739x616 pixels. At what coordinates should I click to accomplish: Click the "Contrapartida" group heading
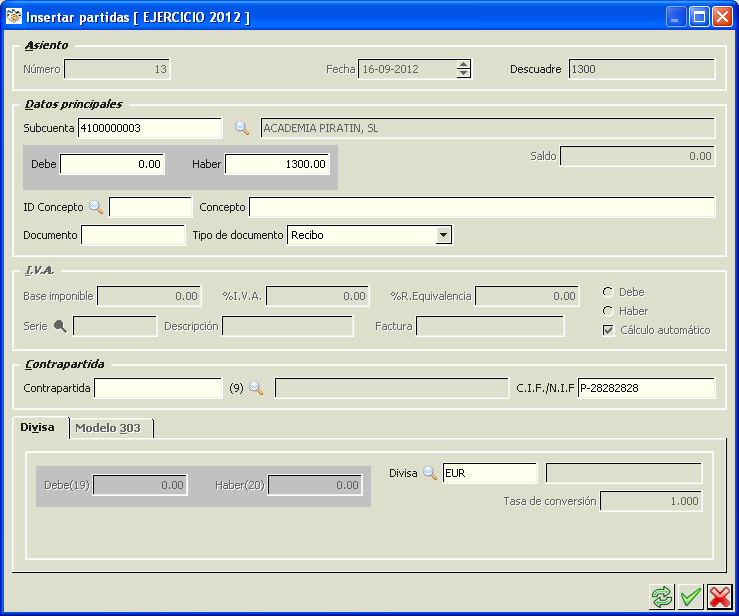click(65, 364)
